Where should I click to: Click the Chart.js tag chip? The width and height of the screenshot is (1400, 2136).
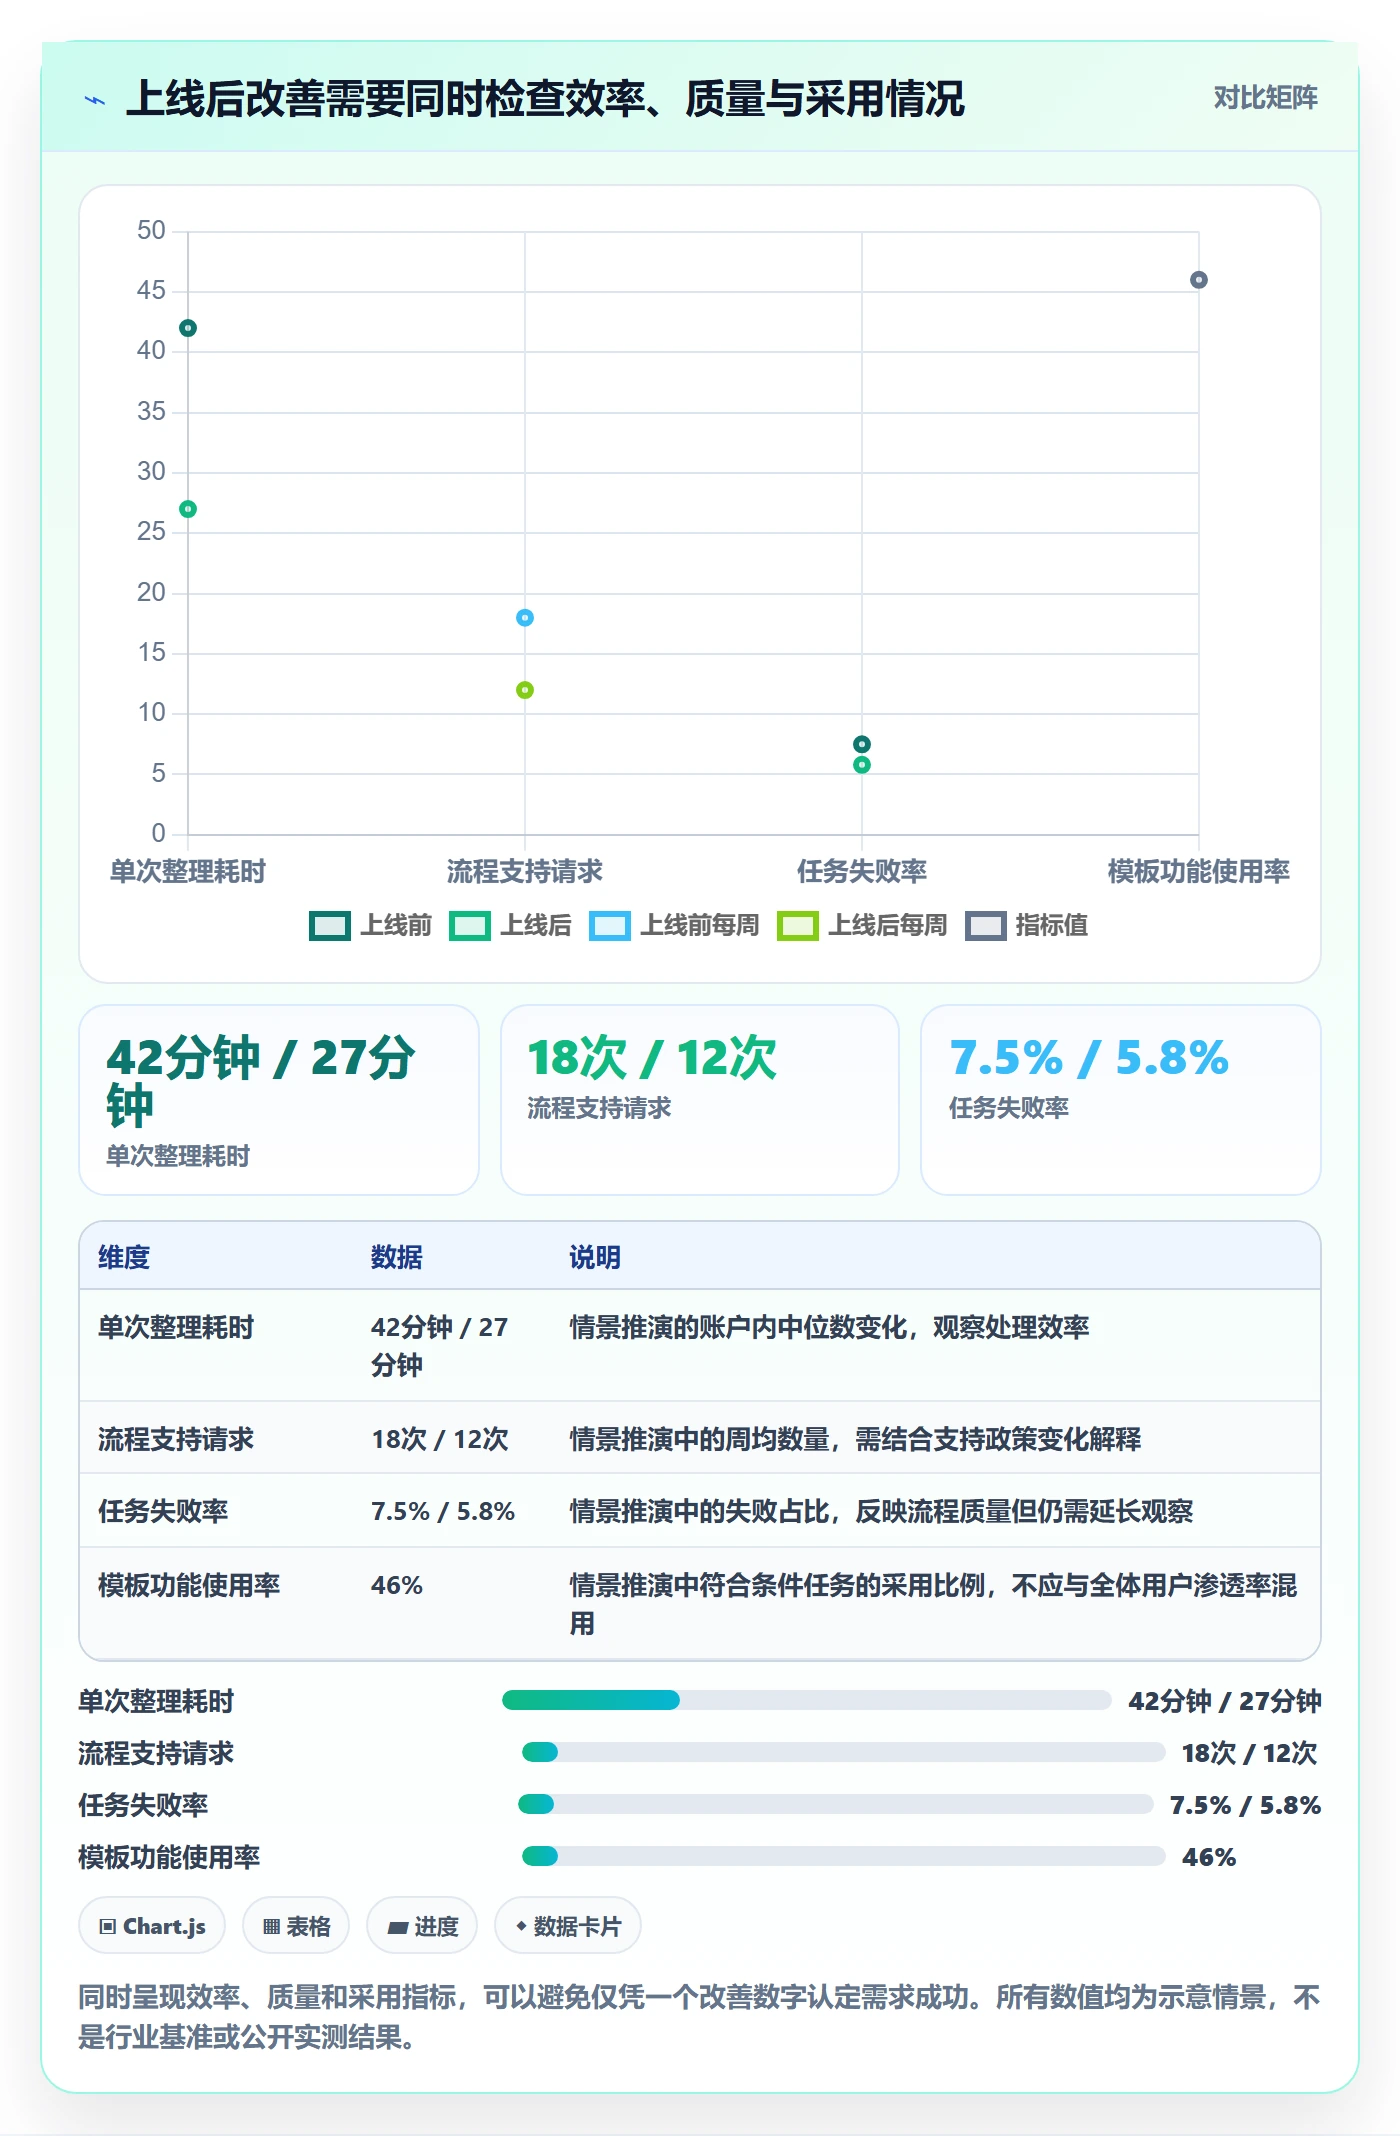[x=152, y=1925]
